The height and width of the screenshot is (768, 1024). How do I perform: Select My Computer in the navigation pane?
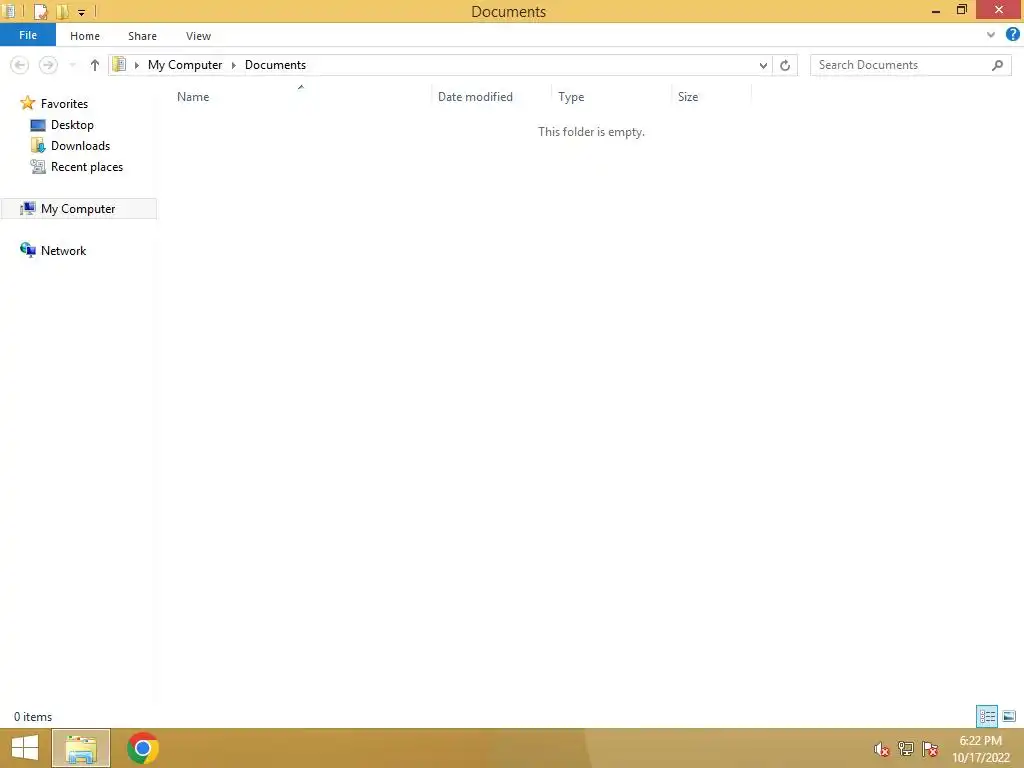(78, 208)
